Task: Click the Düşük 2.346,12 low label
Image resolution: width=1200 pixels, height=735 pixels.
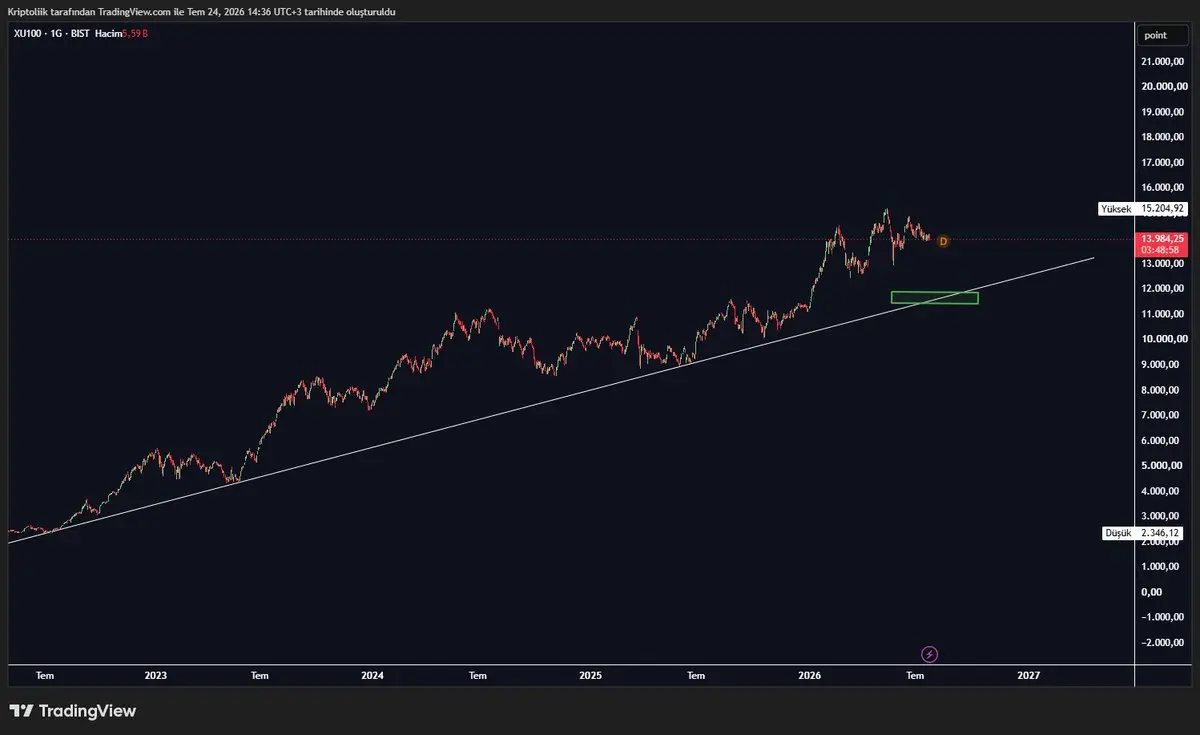Action: click(1142, 534)
